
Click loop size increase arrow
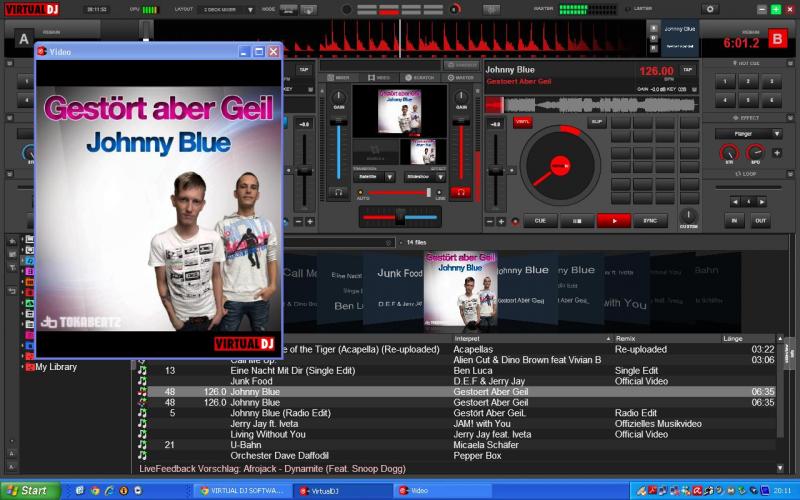click(761, 202)
